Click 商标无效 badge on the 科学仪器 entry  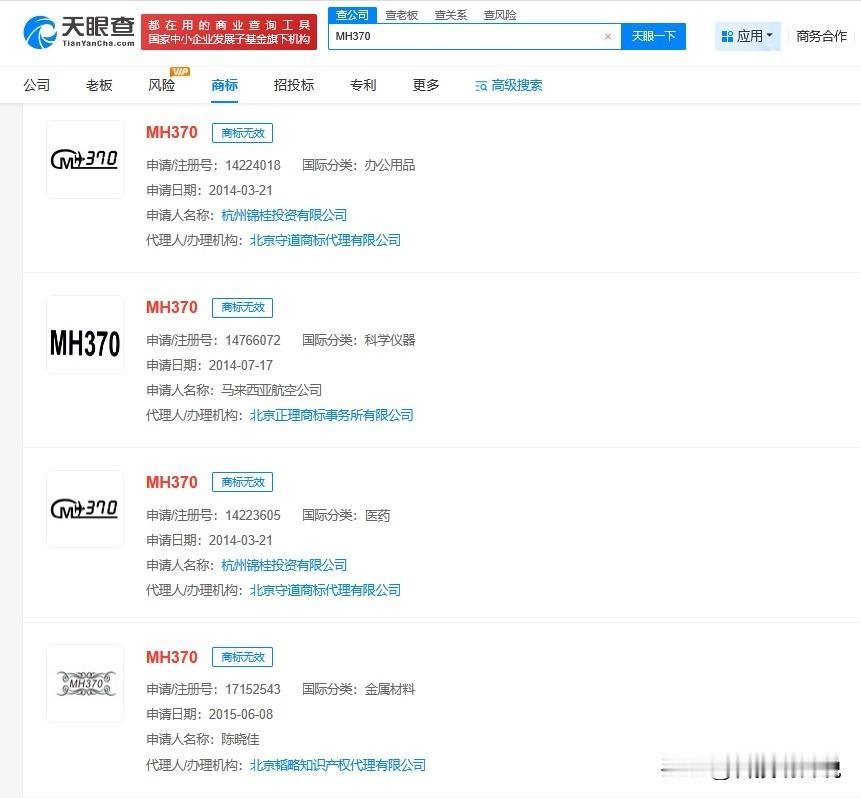click(243, 308)
